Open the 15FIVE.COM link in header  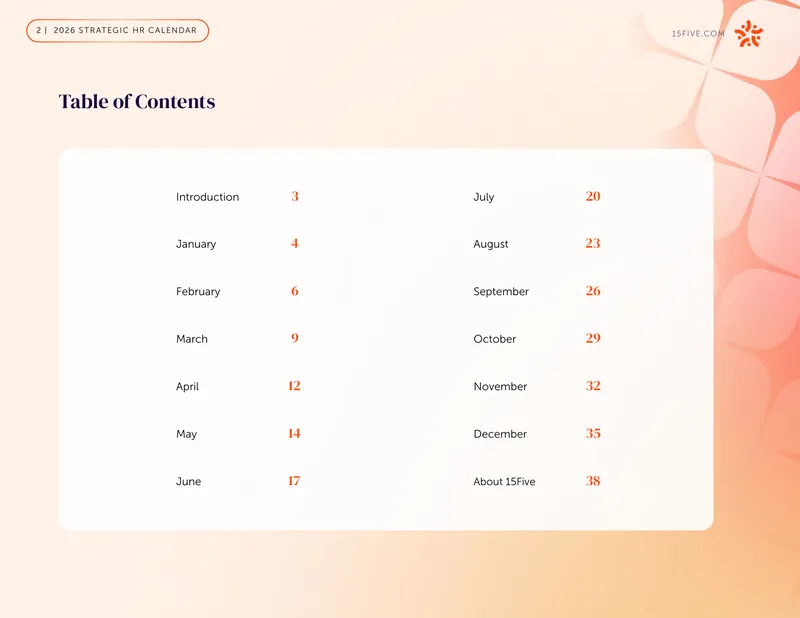click(x=698, y=34)
